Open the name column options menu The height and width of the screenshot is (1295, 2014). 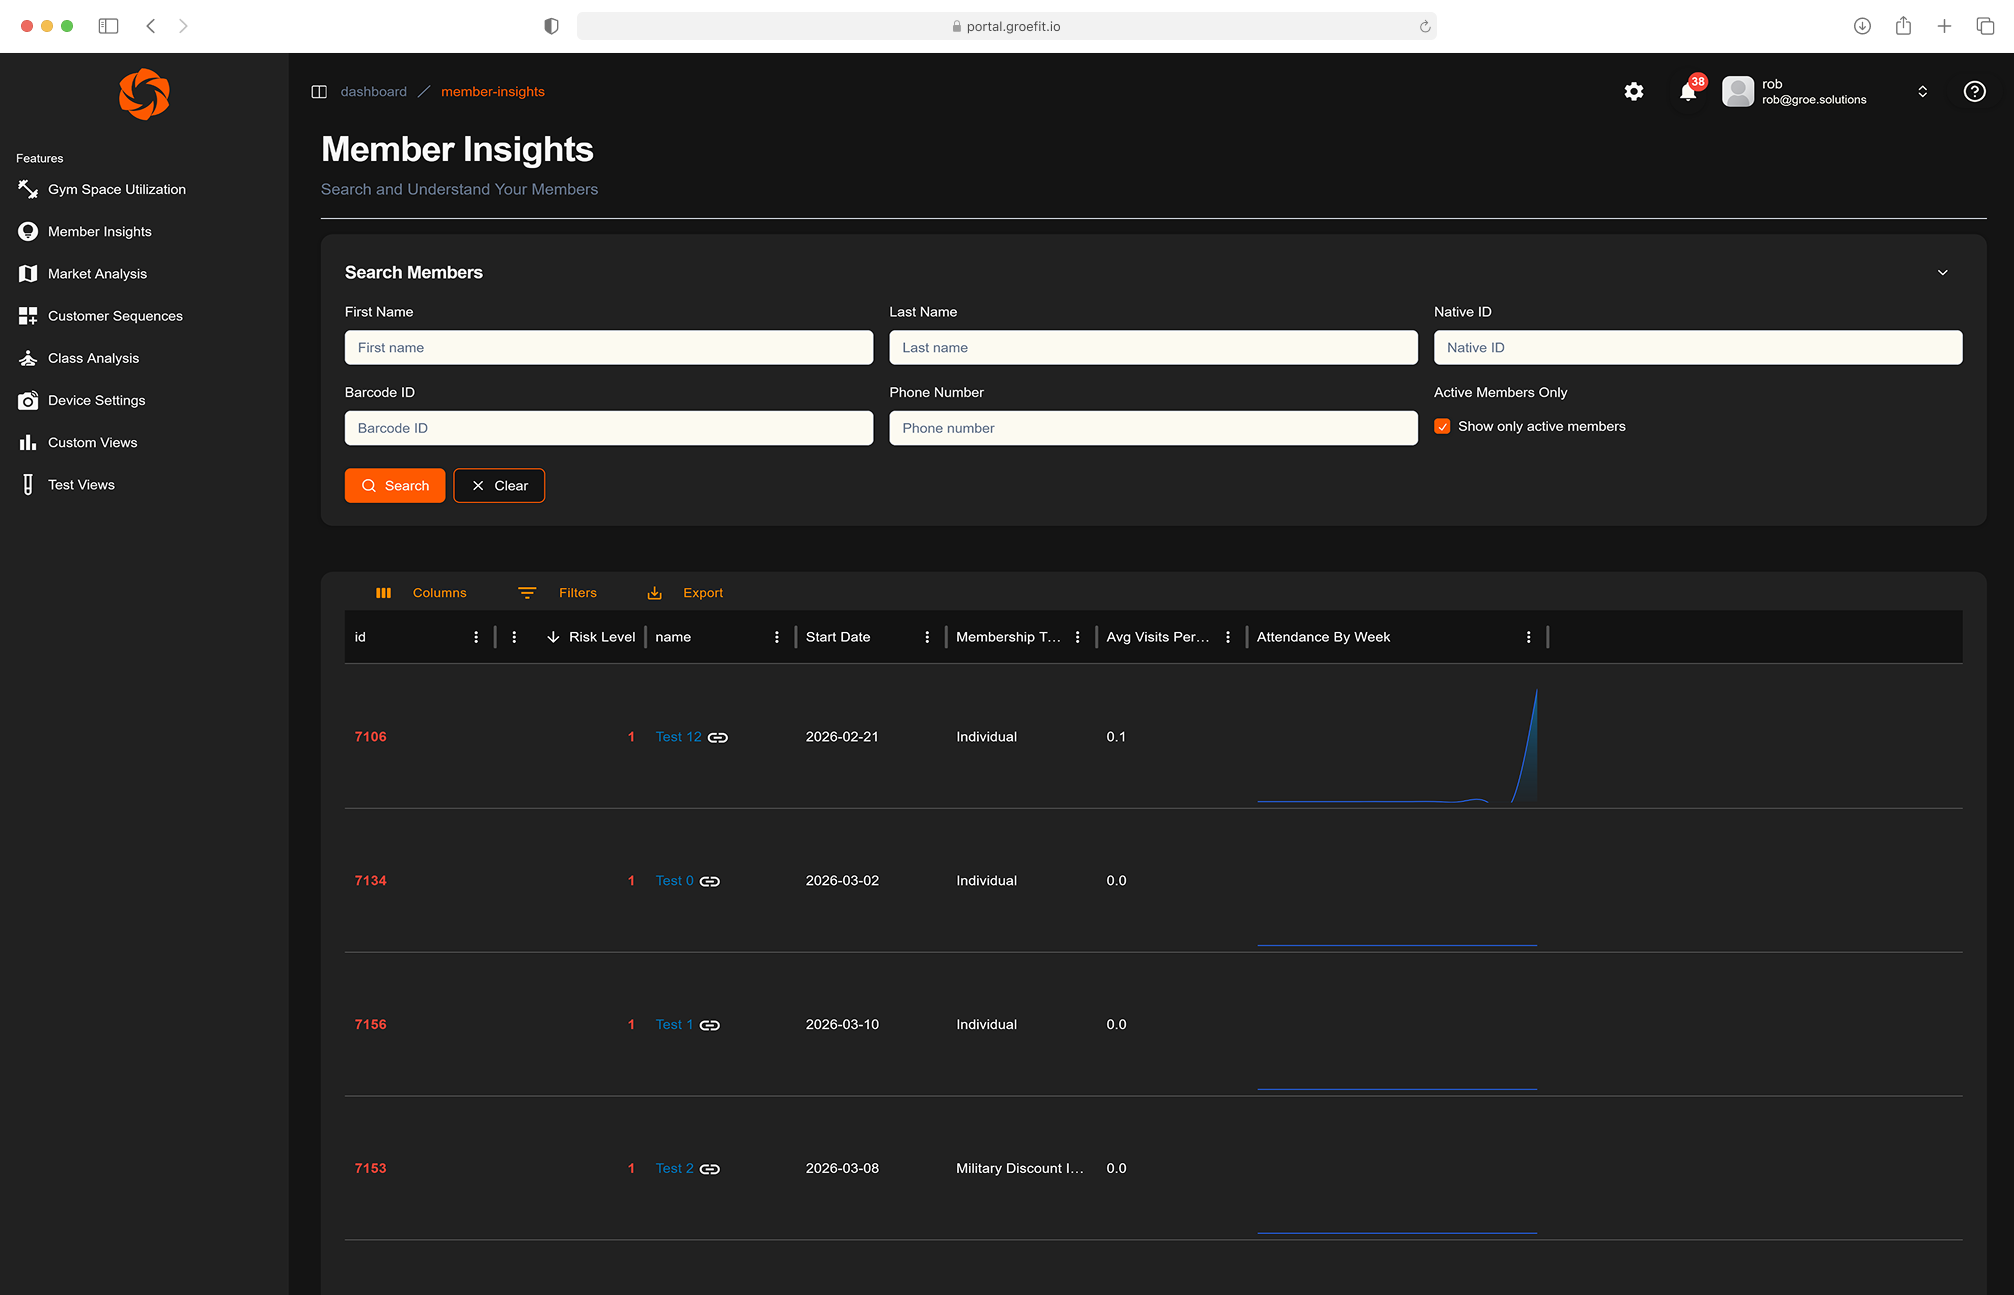tap(776, 636)
